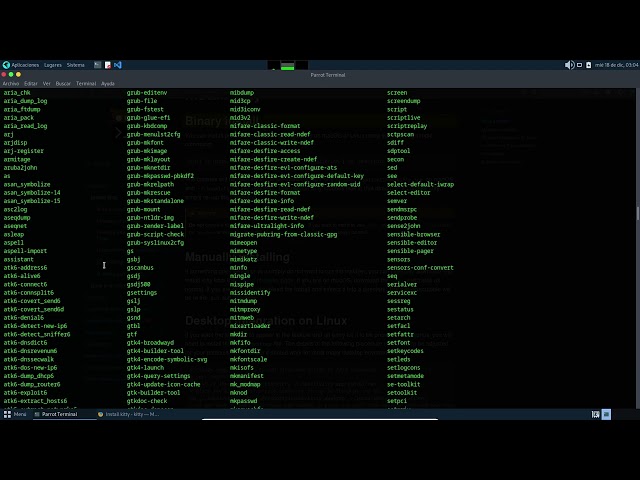Image resolution: width=640 pixels, height=480 pixels.
Task: Click the volume speaker icon in tray
Action: pos(569,65)
